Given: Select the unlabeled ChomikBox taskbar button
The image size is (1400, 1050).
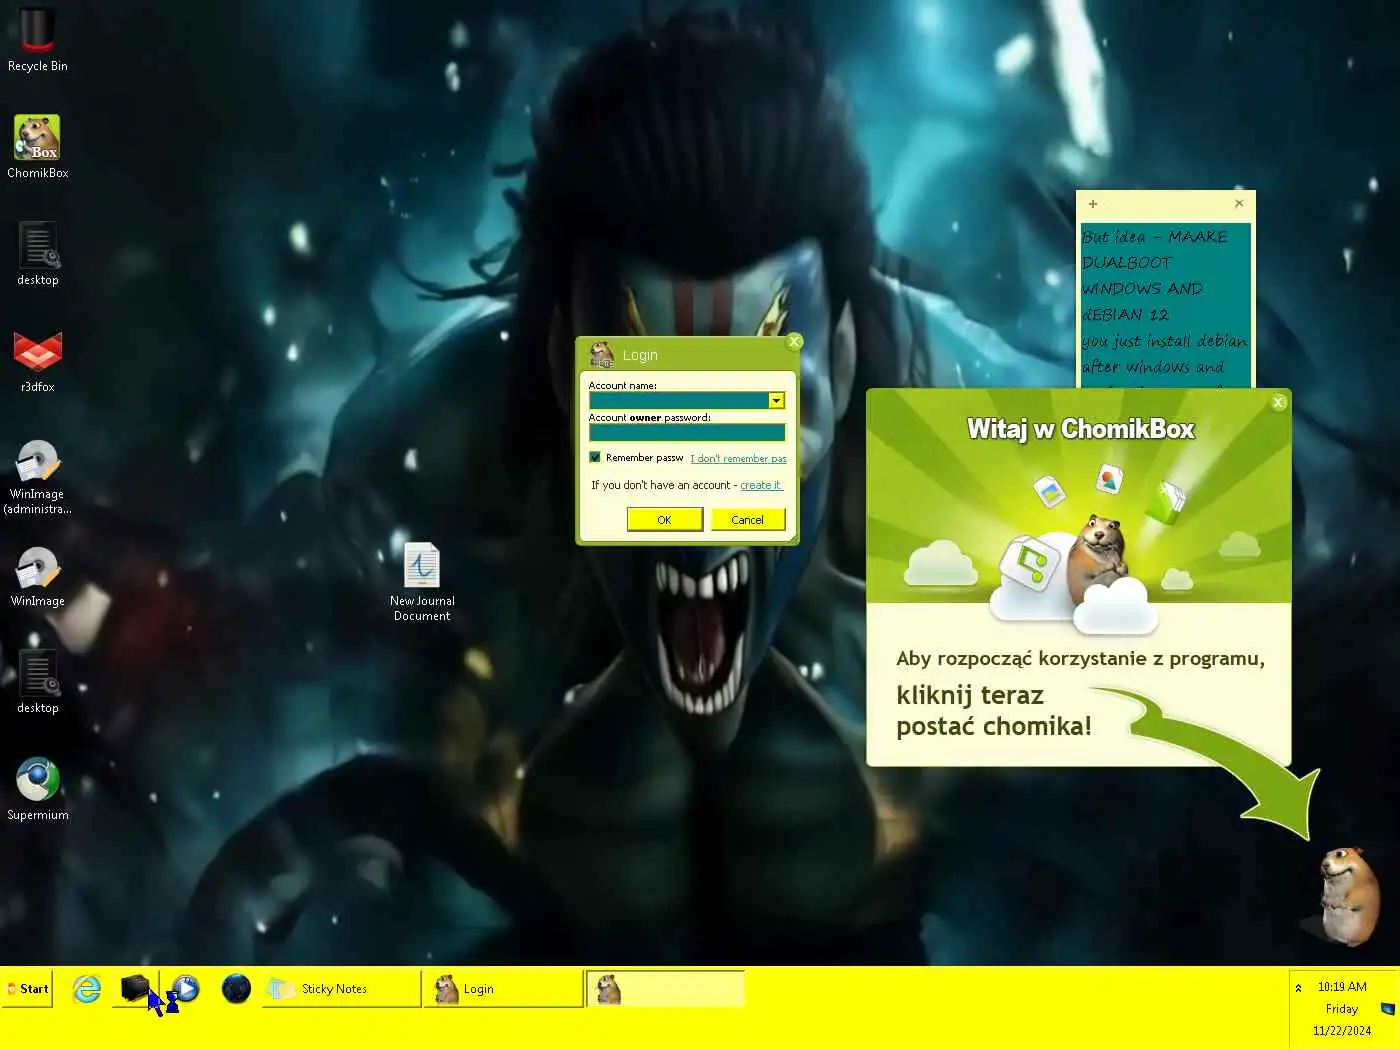Looking at the screenshot, I should tap(666, 989).
